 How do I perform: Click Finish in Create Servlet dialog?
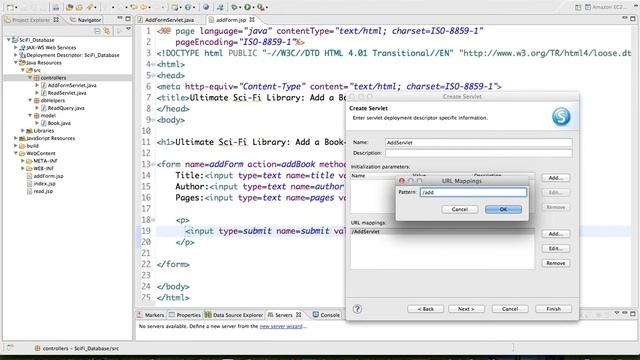[x=553, y=309]
